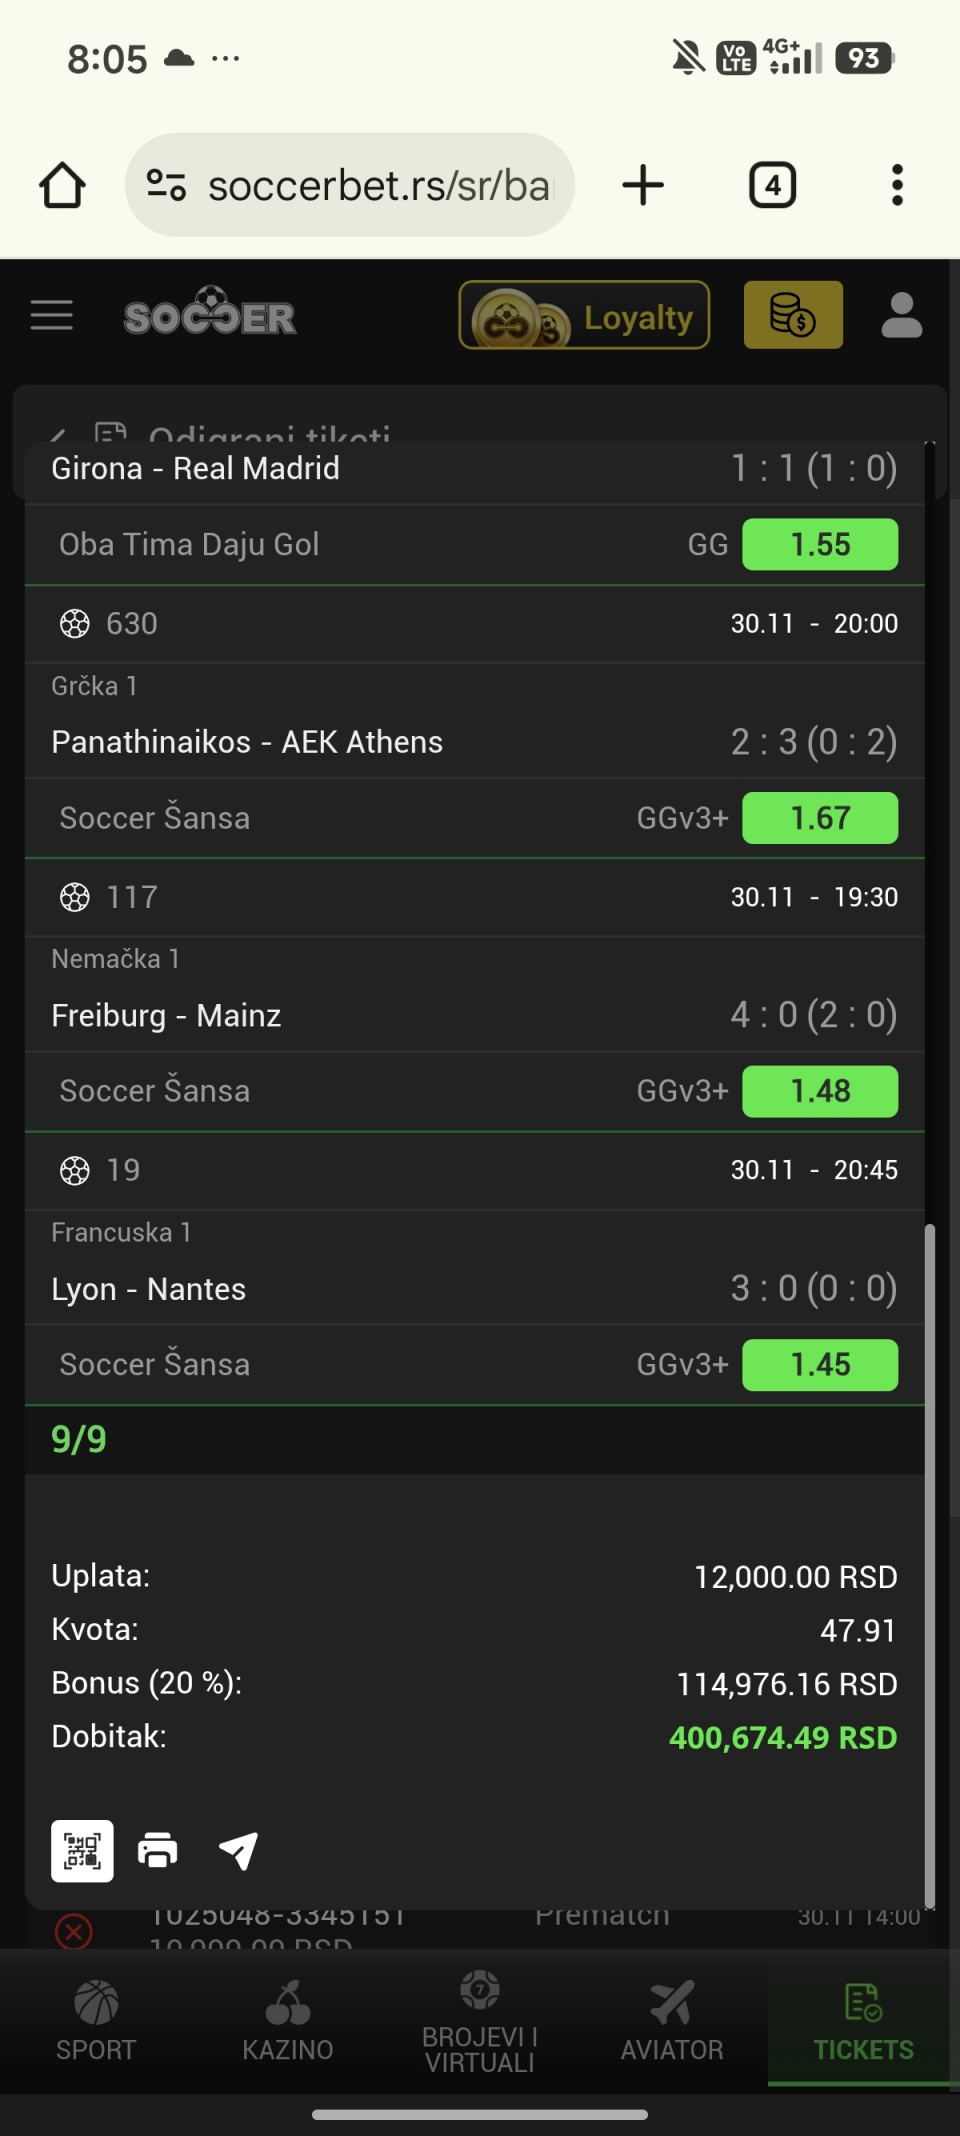
Task: Print the ticket with printer icon
Action: (x=158, y=1851)
